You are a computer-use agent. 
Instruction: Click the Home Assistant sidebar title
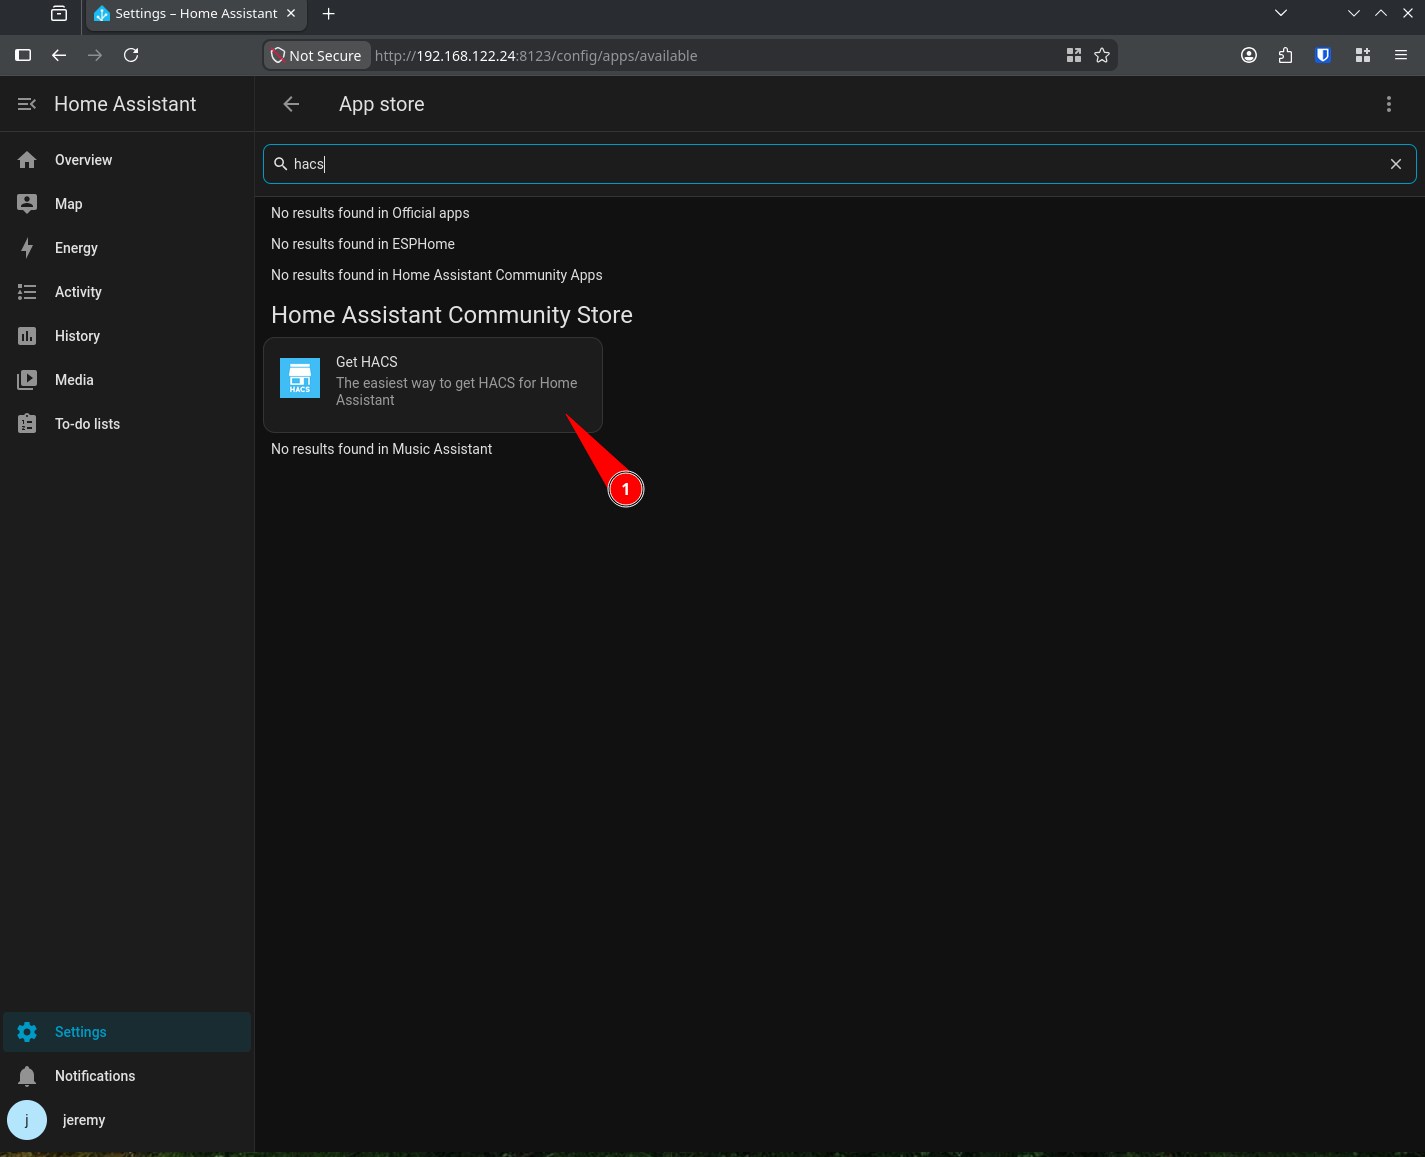125,104
